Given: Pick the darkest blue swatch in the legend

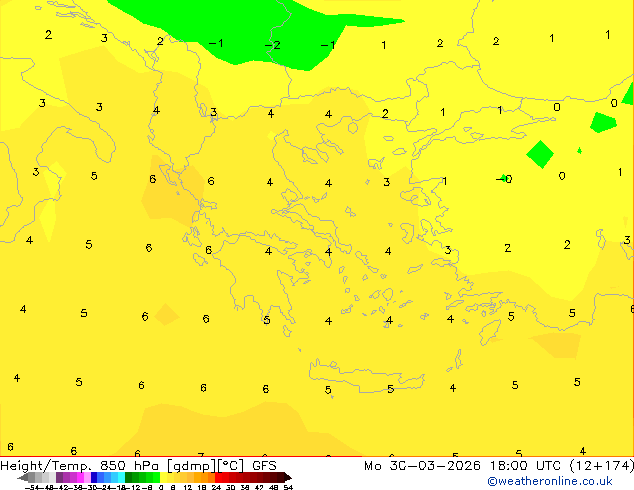Looking at the screenshot, I should (x=94, y=477).
